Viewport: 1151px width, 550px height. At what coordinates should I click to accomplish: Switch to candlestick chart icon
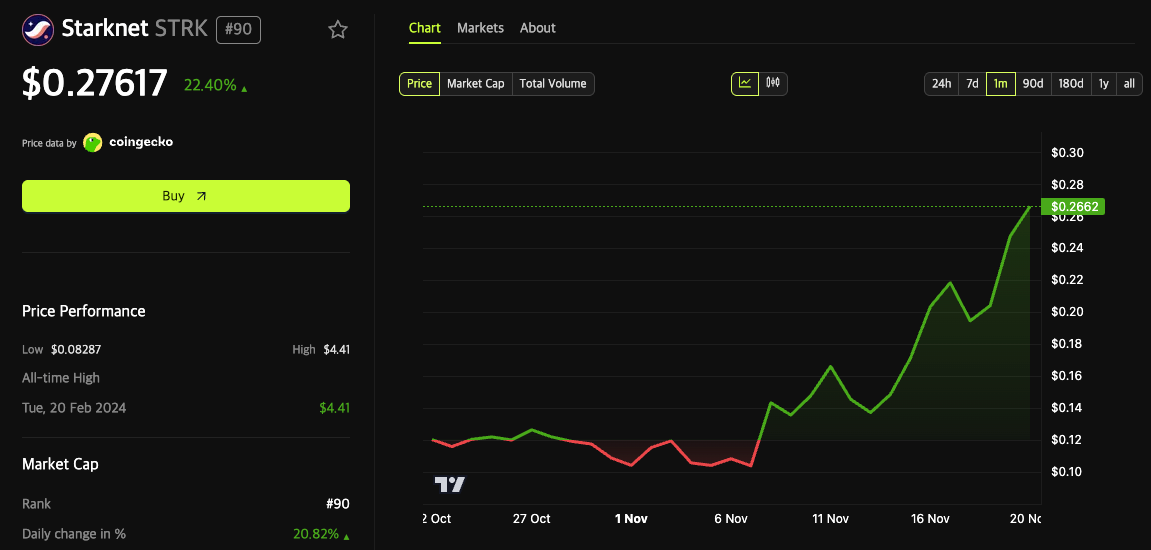[x=773, y=84]
